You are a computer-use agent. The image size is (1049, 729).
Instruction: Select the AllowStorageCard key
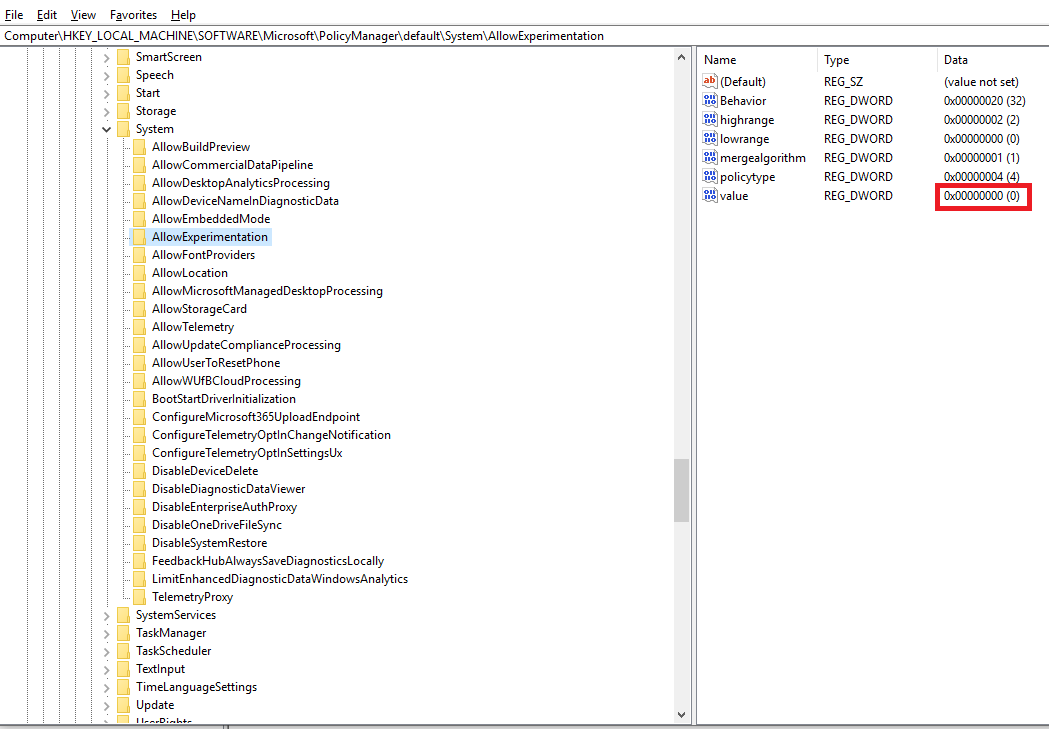point(199,310)
